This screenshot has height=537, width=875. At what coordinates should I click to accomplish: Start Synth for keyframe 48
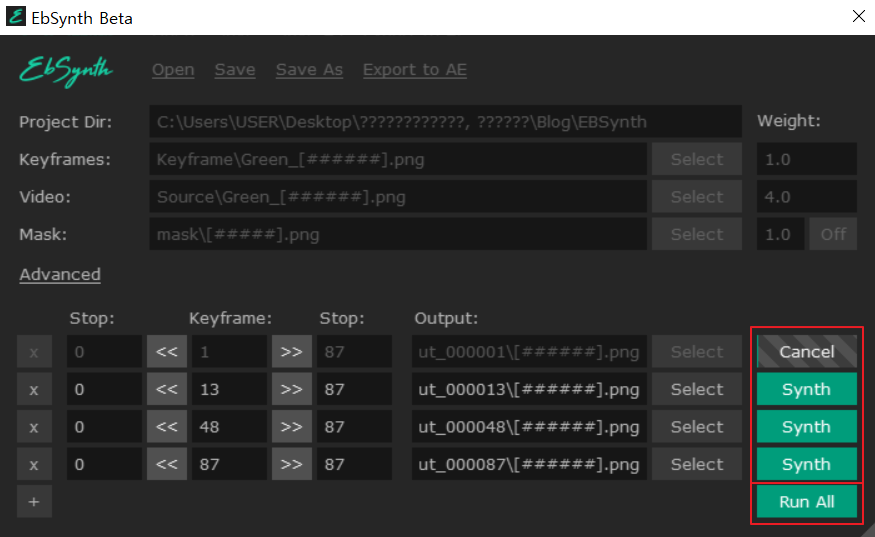[x=806, y=427]
